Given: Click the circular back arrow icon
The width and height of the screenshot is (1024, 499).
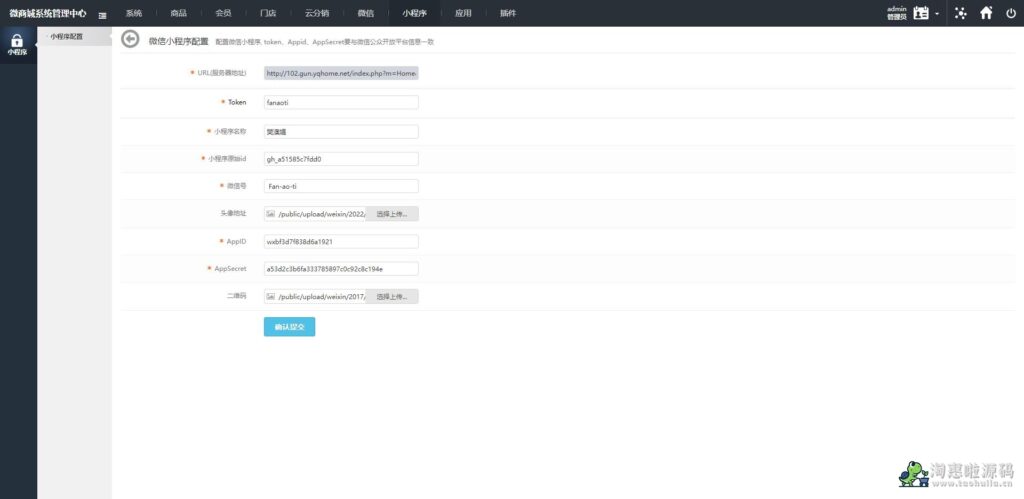Looking at the screenshot, I should [131, 40].
